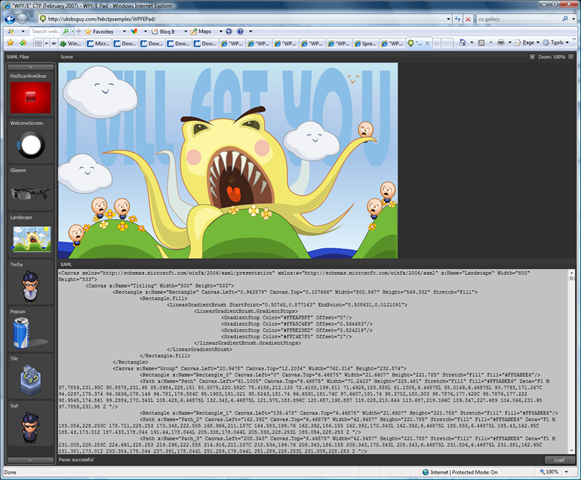Open the search provider dropdown arrow
Screen dimensions: 581x480
pos(573,19)
